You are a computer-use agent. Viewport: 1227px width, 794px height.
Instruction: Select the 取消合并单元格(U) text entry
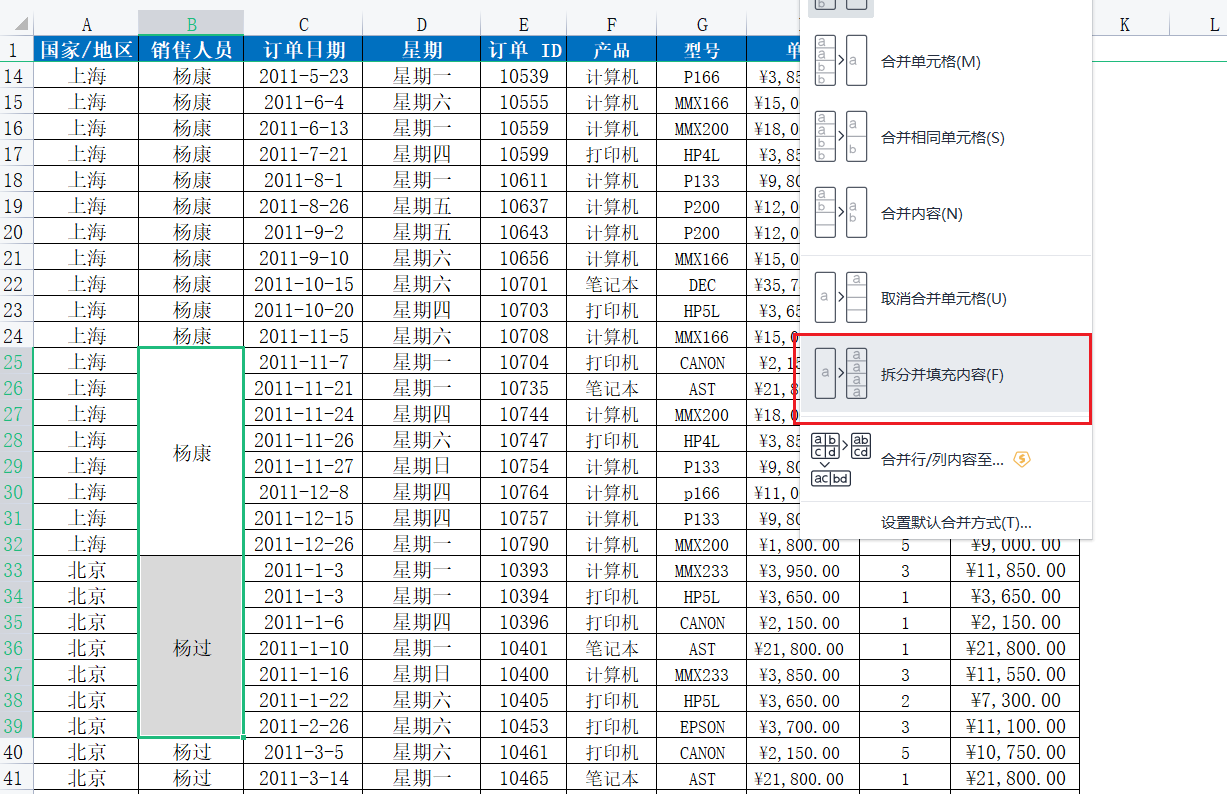943,298
